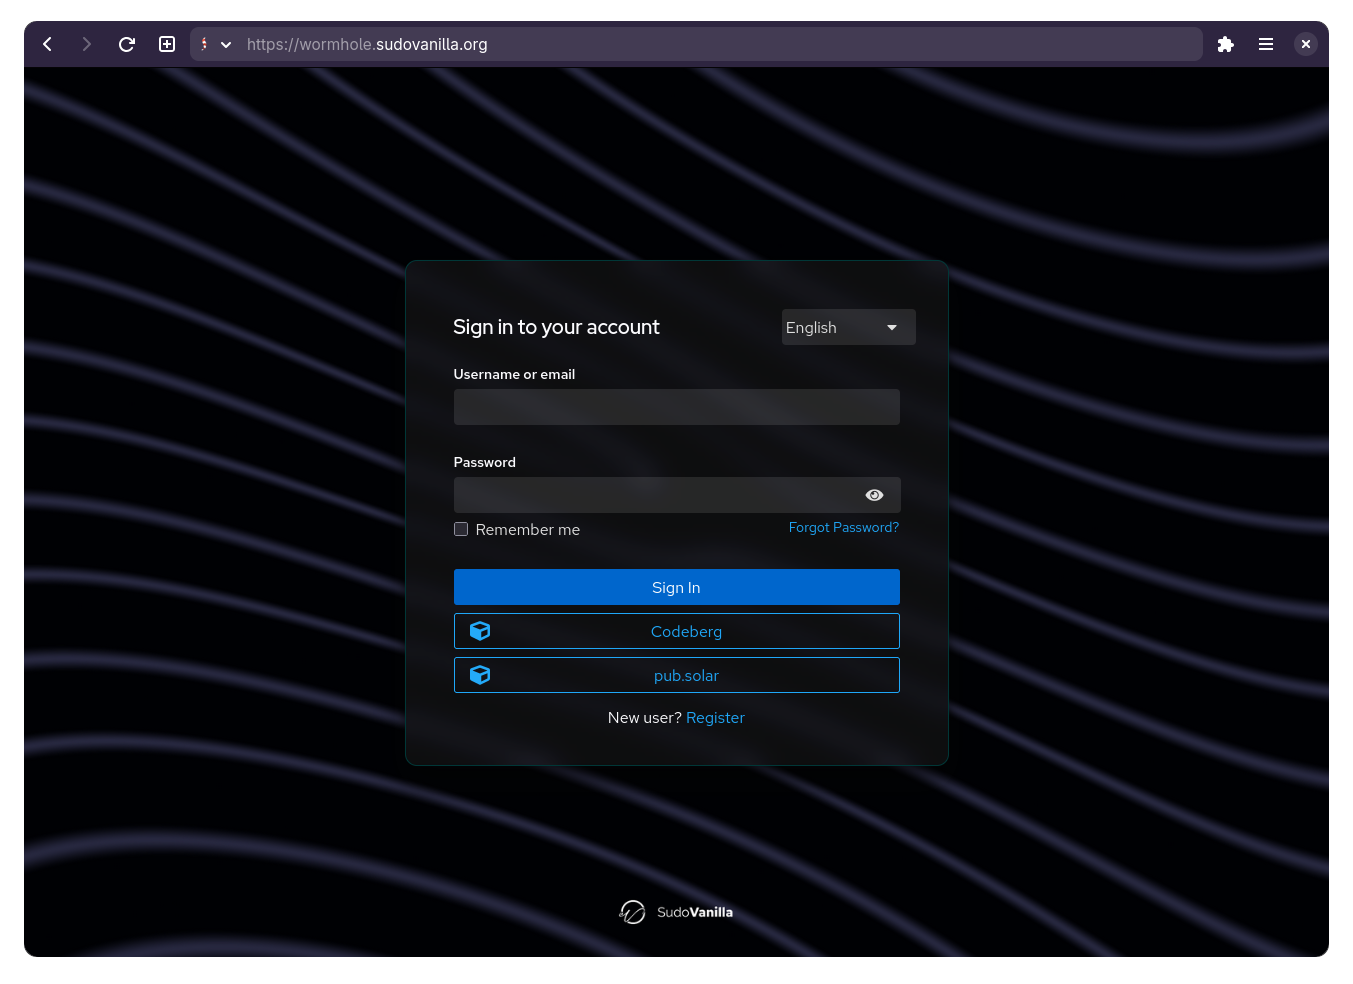Open the Register link for new users
The width and height of the screenshot is (1353, 984).
(715, 718)
